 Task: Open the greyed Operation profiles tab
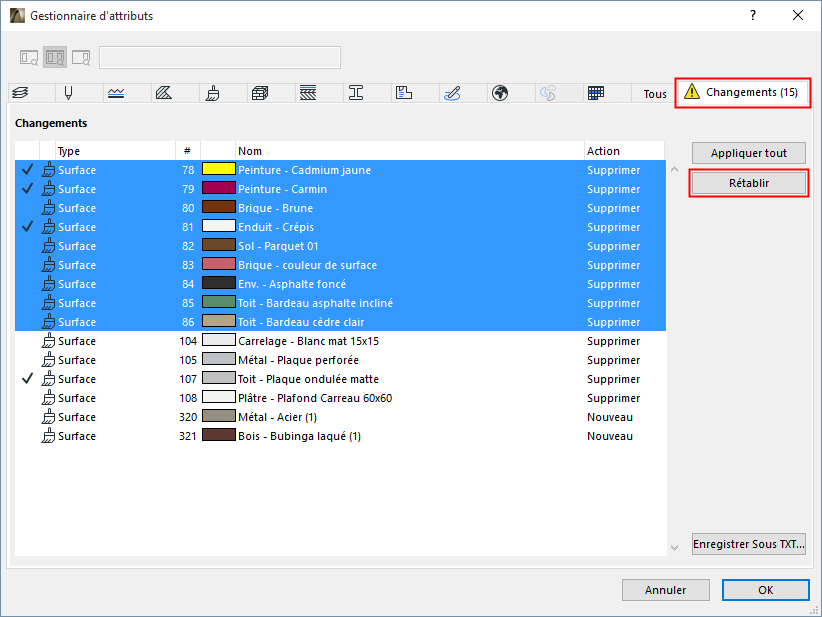click(548, 93)
